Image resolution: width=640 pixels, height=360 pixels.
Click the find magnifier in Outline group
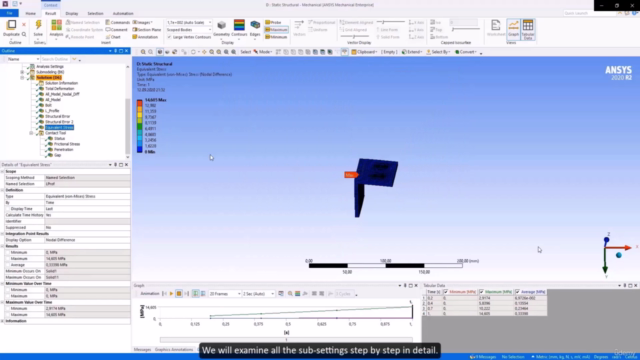pyautogui.click(x=24, y=34)
